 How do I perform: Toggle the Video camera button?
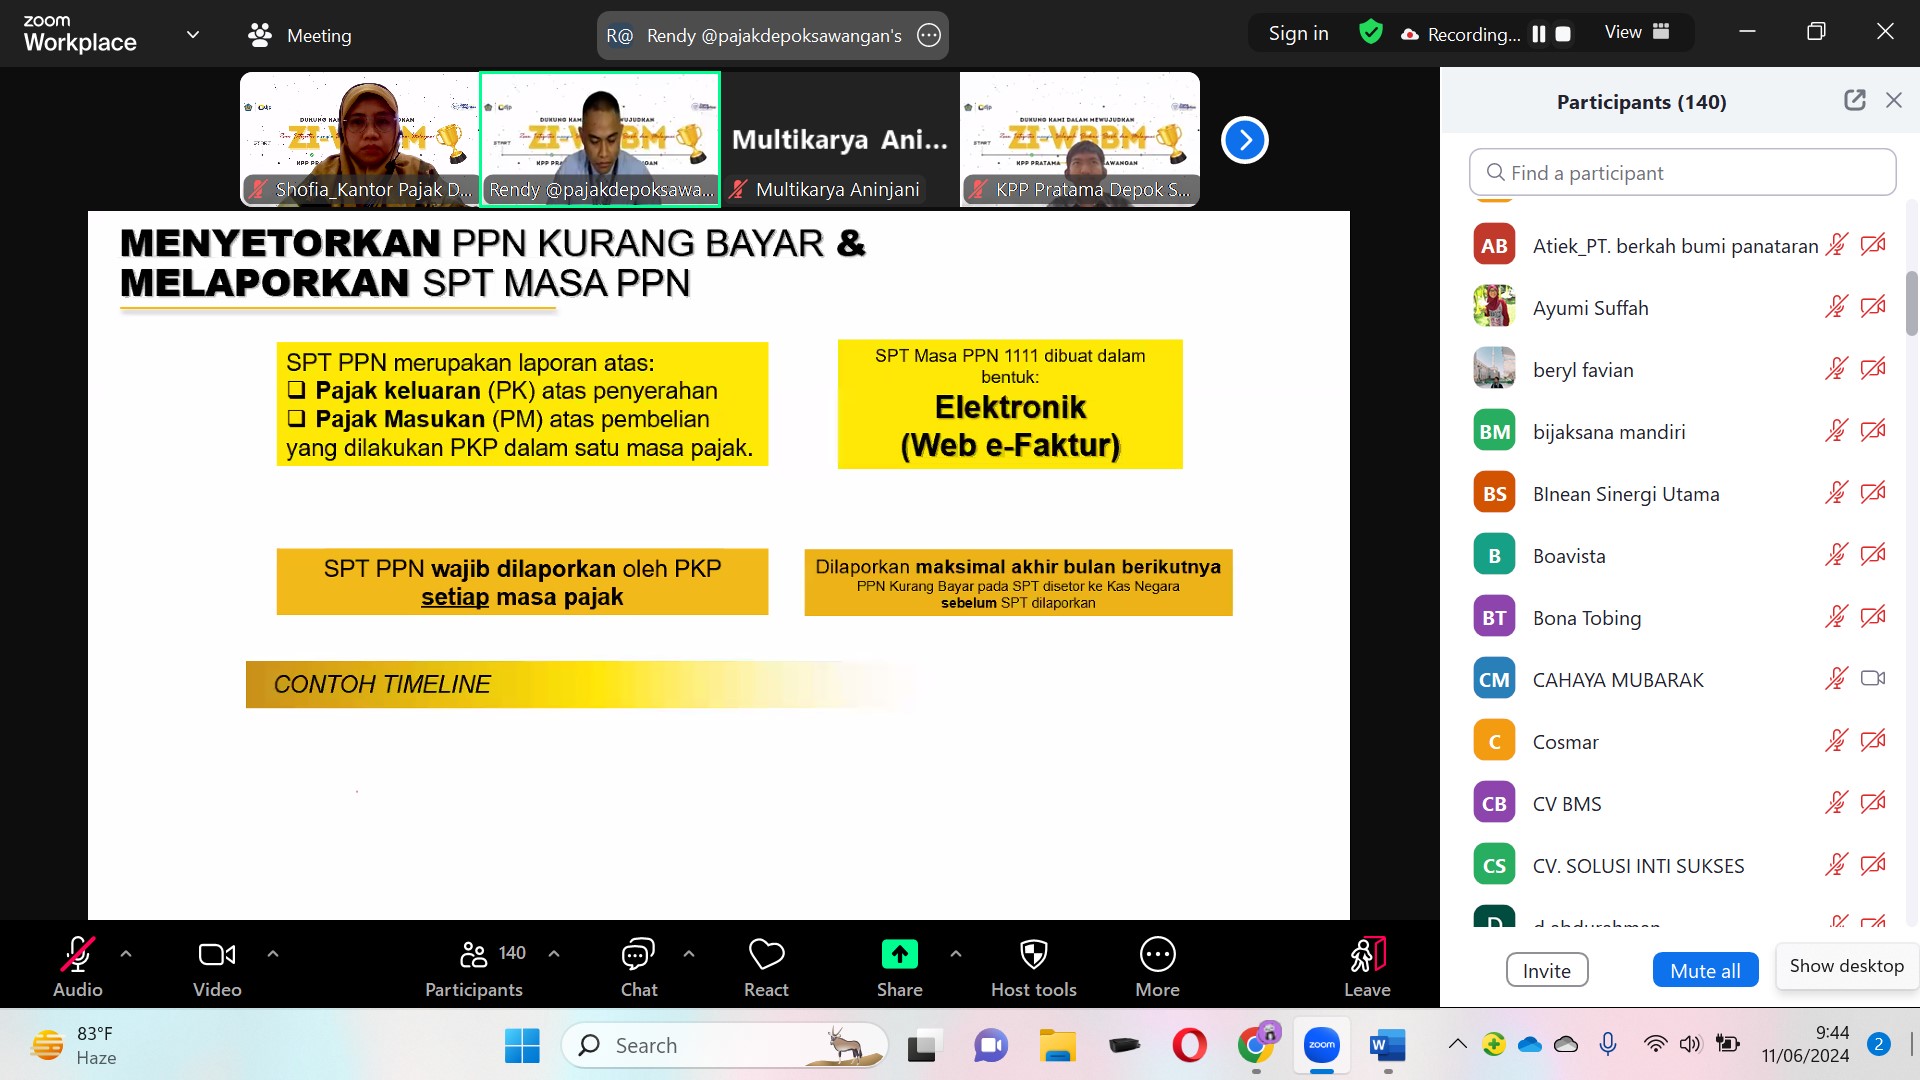[217, 955]
